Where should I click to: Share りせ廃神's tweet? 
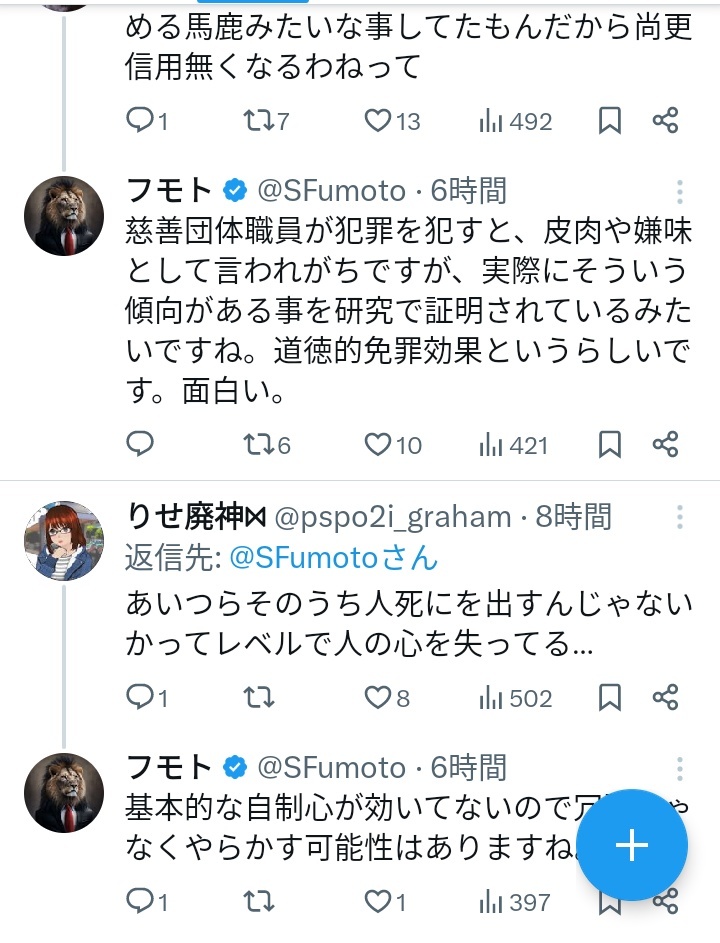666,697
